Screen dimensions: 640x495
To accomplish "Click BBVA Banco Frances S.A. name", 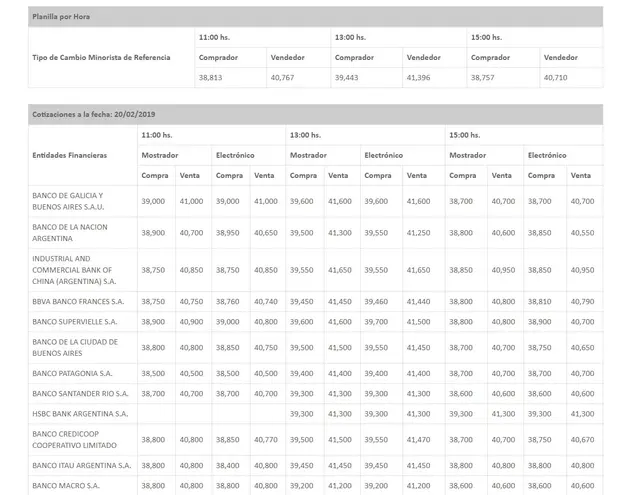I will pyautogui.click(x=78, y=302).
